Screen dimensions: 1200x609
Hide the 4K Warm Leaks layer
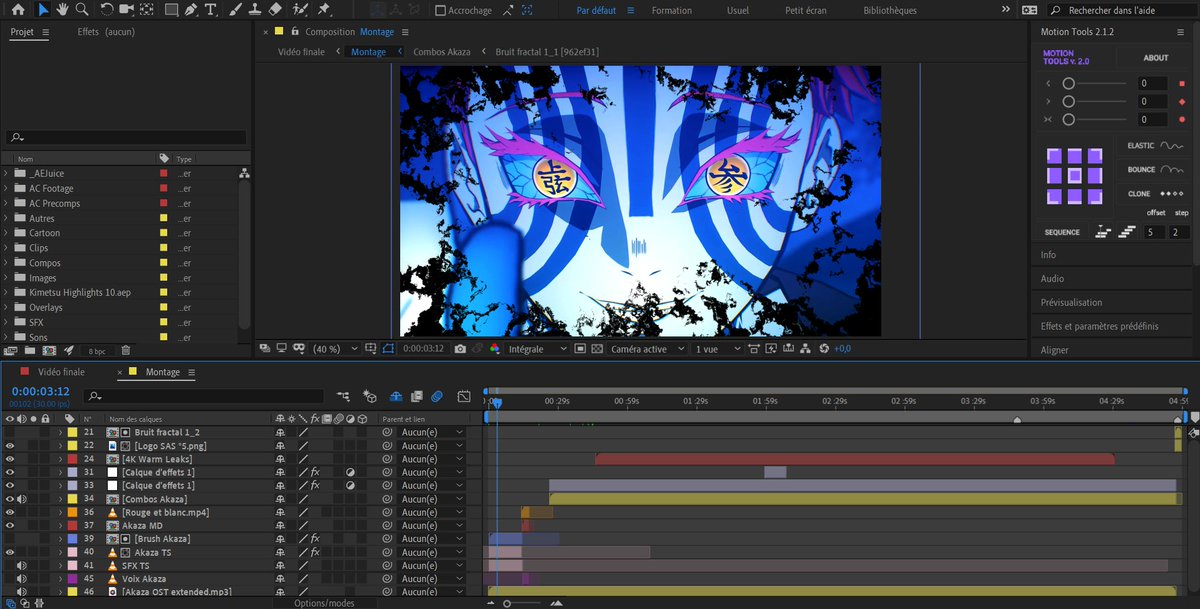pos(10,458)
